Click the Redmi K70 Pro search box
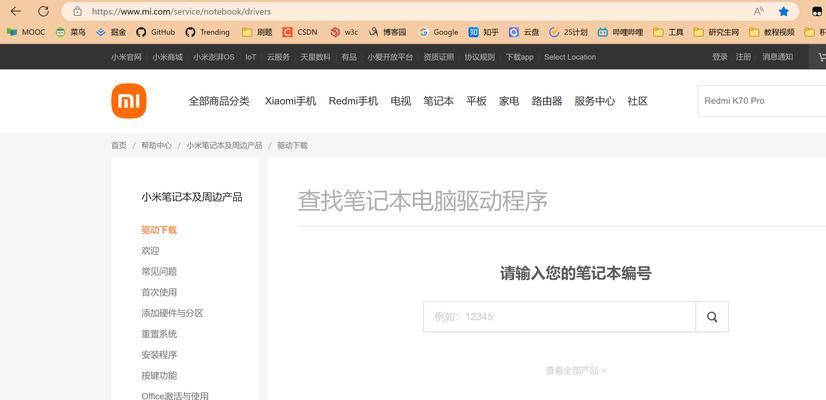The width and height of the screenshot is (826, 400). (762, 101)
